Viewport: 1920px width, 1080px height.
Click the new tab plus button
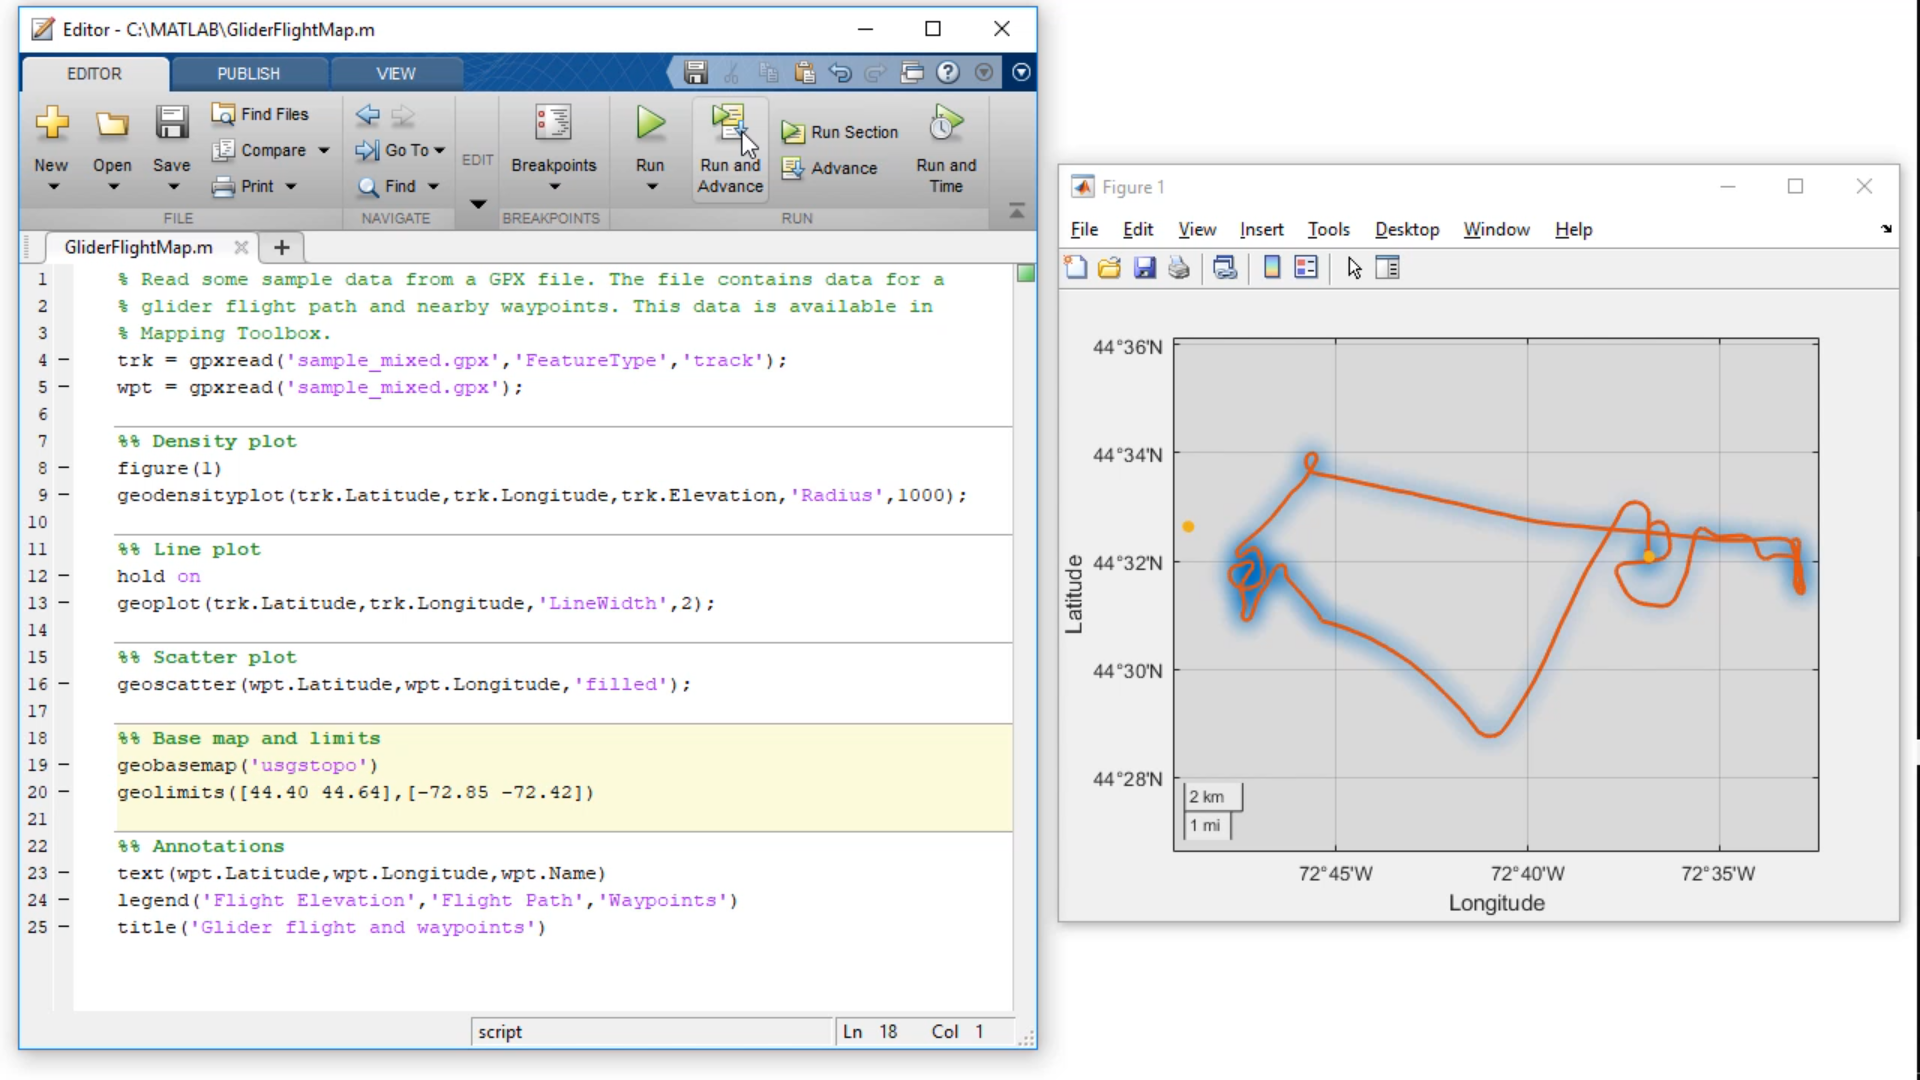click(282, 247)
